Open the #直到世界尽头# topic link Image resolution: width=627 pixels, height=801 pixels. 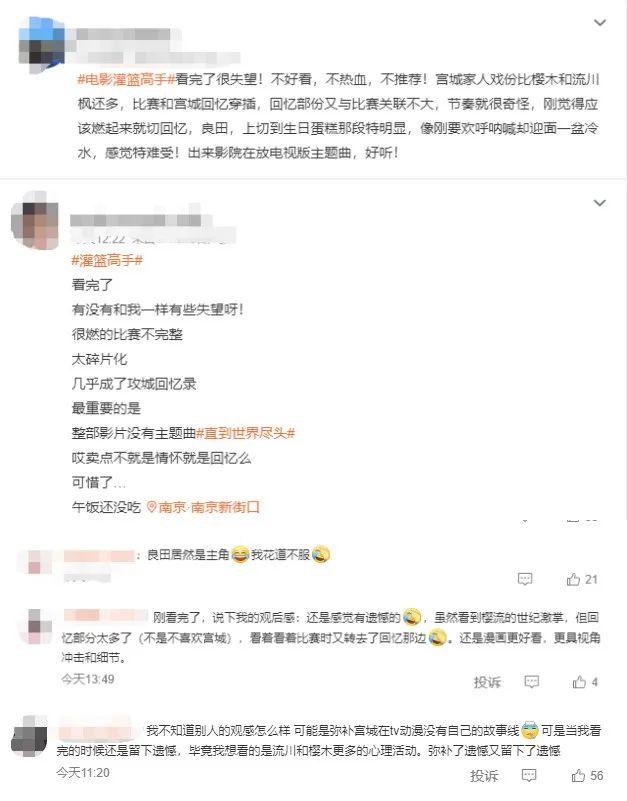[245, 433]
